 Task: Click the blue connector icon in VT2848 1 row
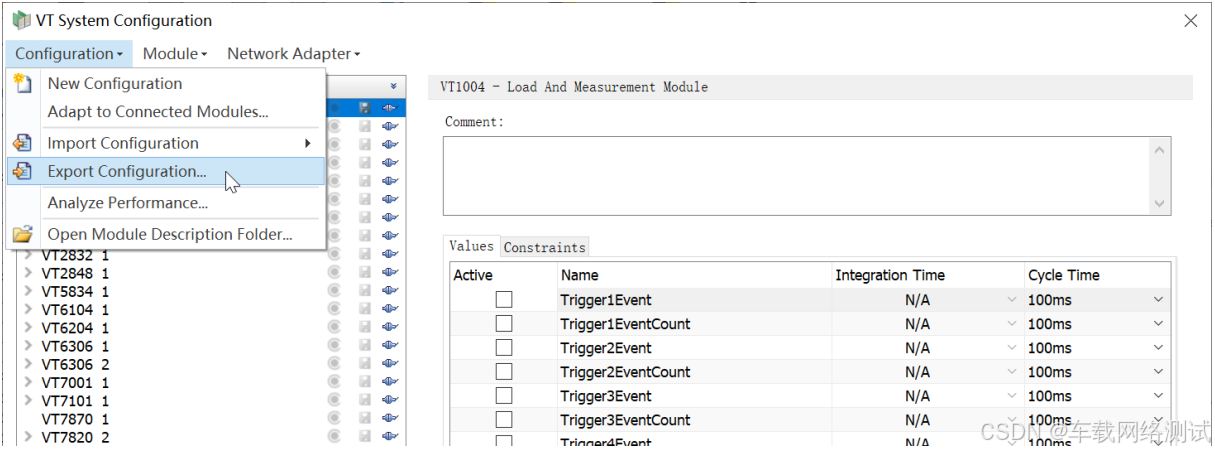[390, 273]
